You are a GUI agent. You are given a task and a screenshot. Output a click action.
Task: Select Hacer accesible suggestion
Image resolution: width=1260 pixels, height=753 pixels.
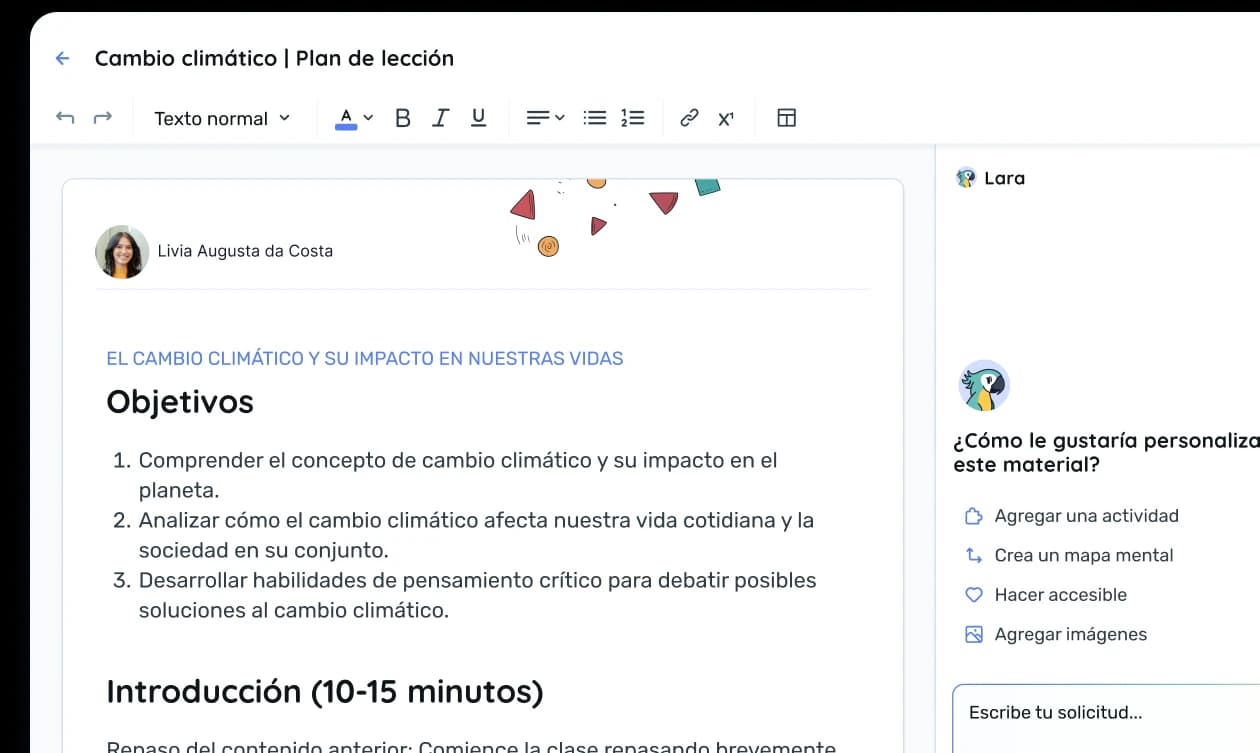pyautogui.click(x=1045, y=595)
